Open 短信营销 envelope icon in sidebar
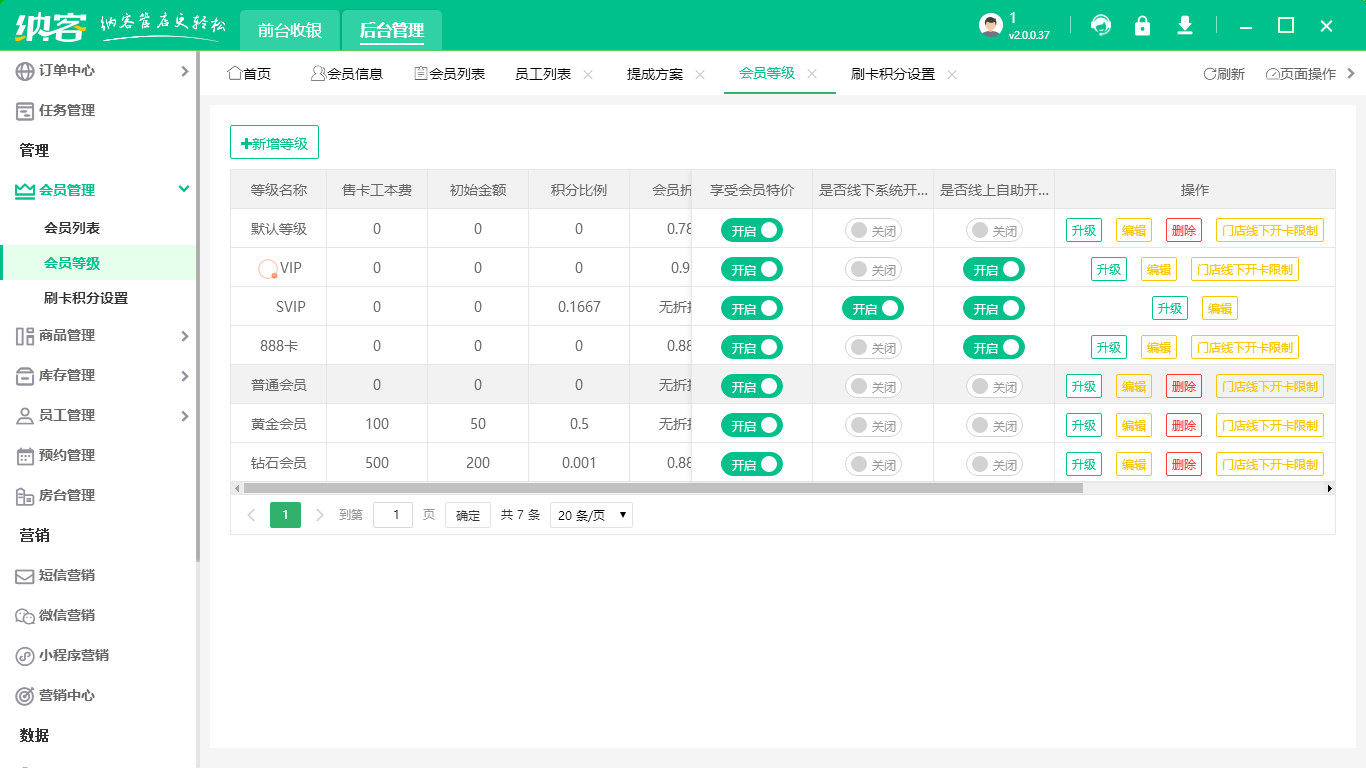This screenshot has width=1366, height=768. (x=25, y=576)
